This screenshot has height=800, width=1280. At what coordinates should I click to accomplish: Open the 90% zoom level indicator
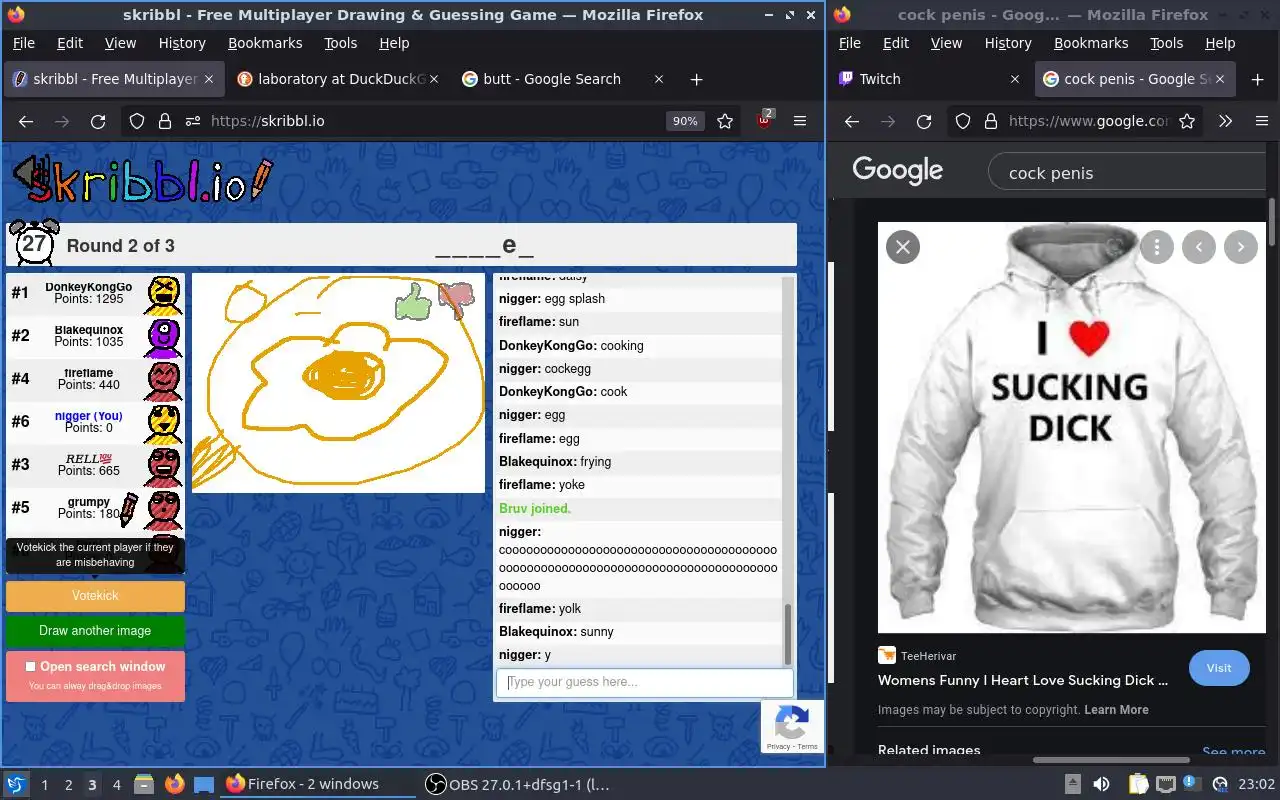coord(685,121)
